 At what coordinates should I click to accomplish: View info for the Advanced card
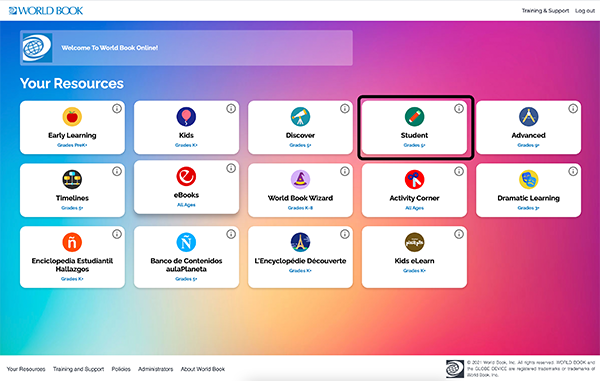573,109
